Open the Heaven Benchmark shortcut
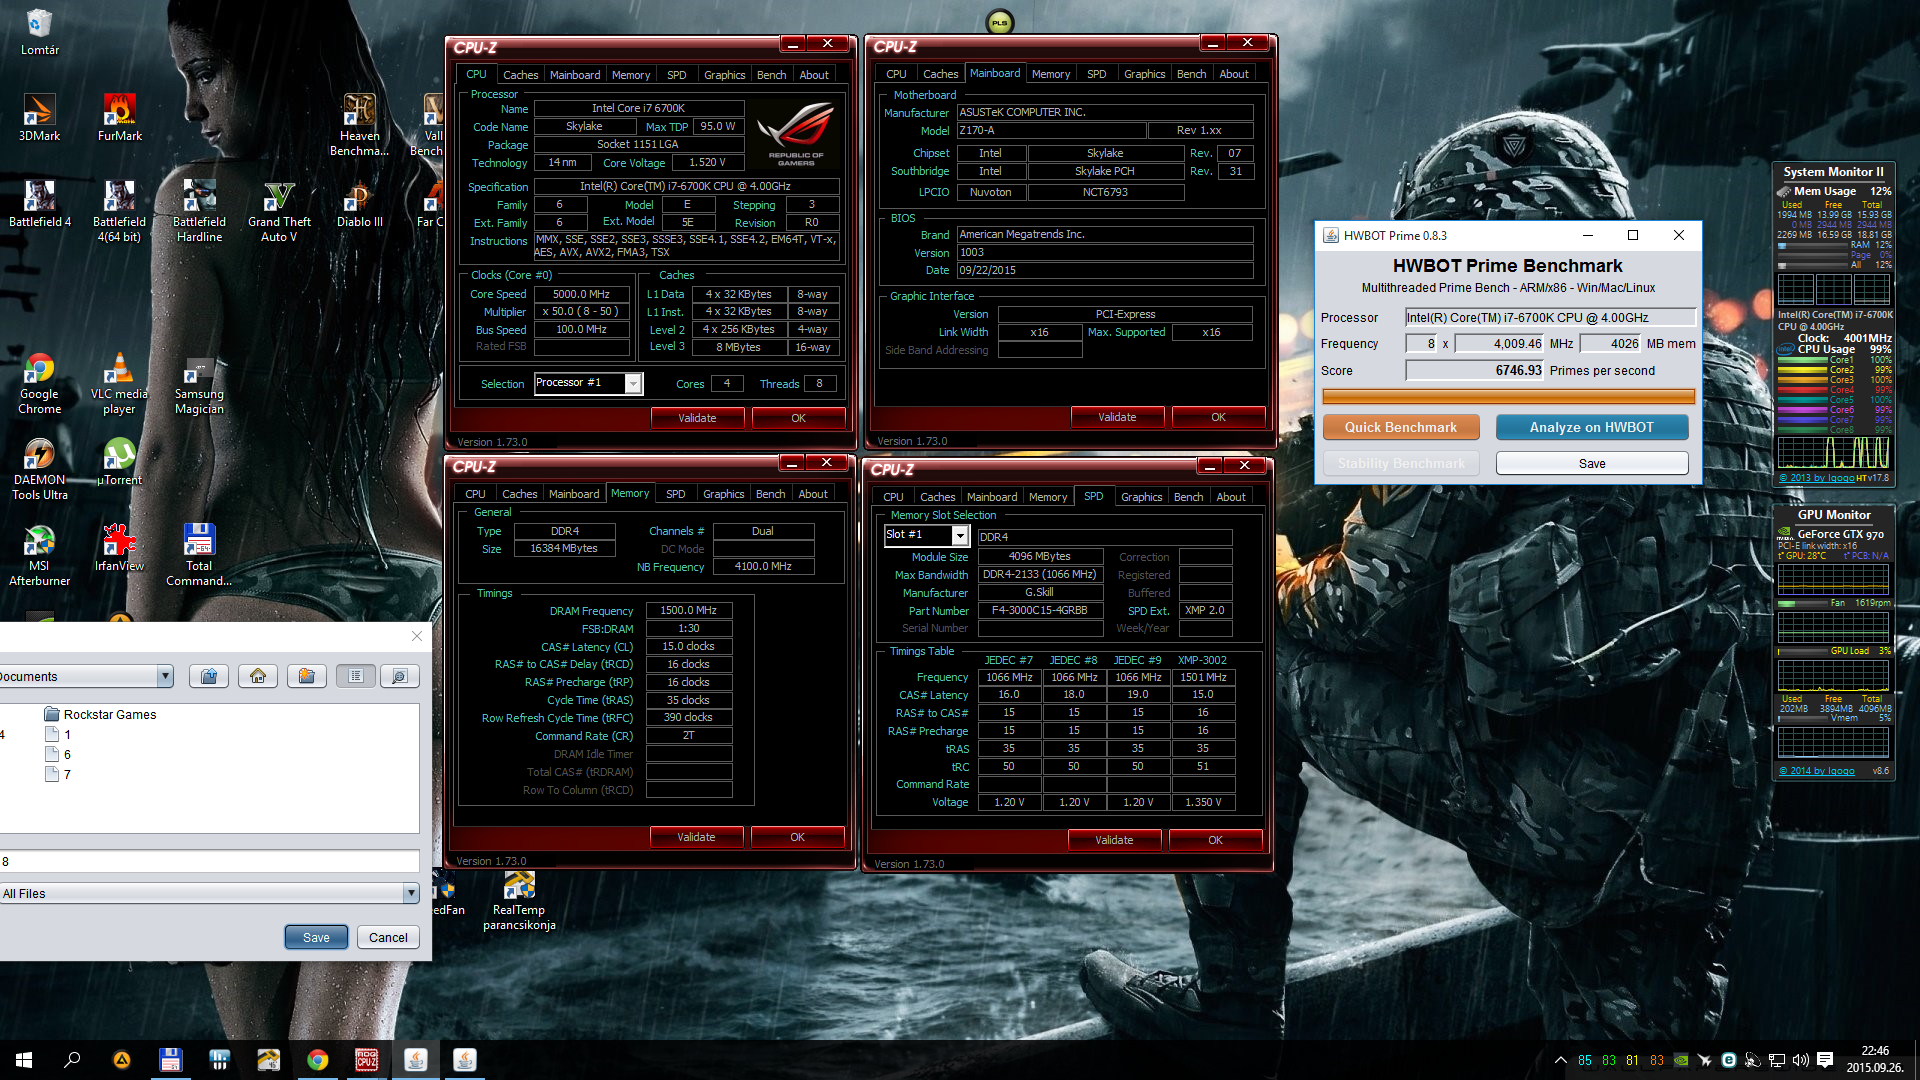 tap(359, 125)
